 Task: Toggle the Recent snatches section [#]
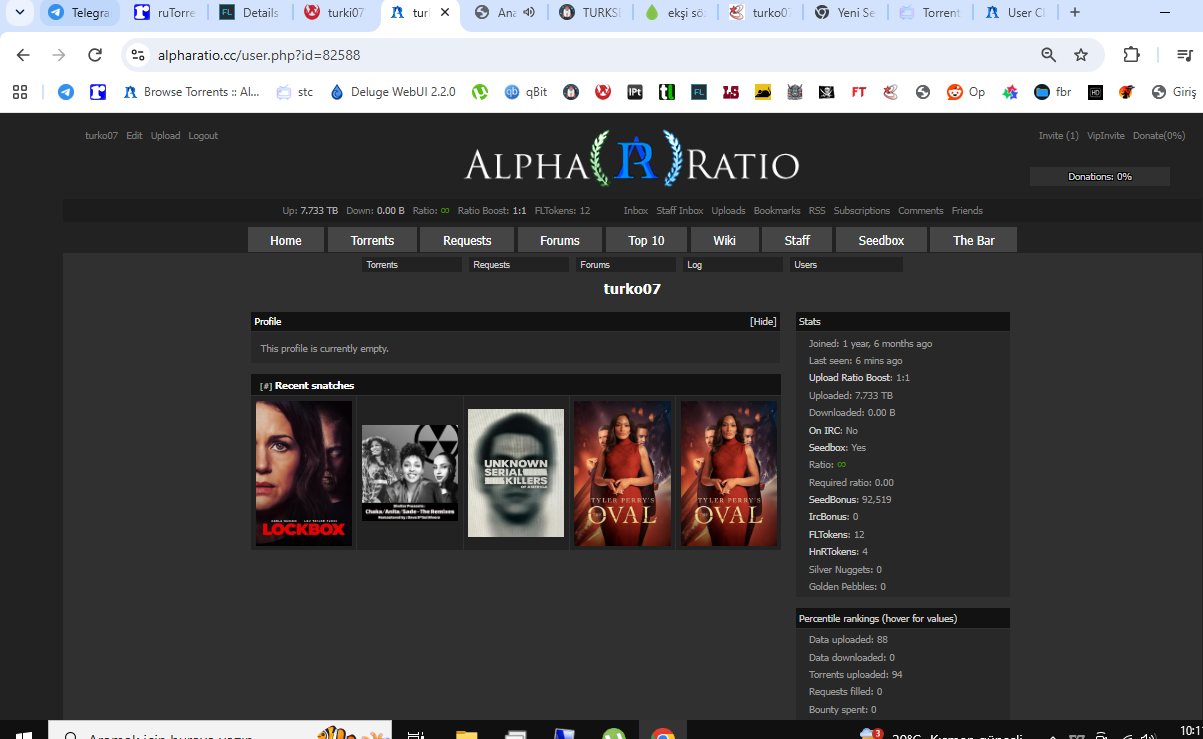266,386
